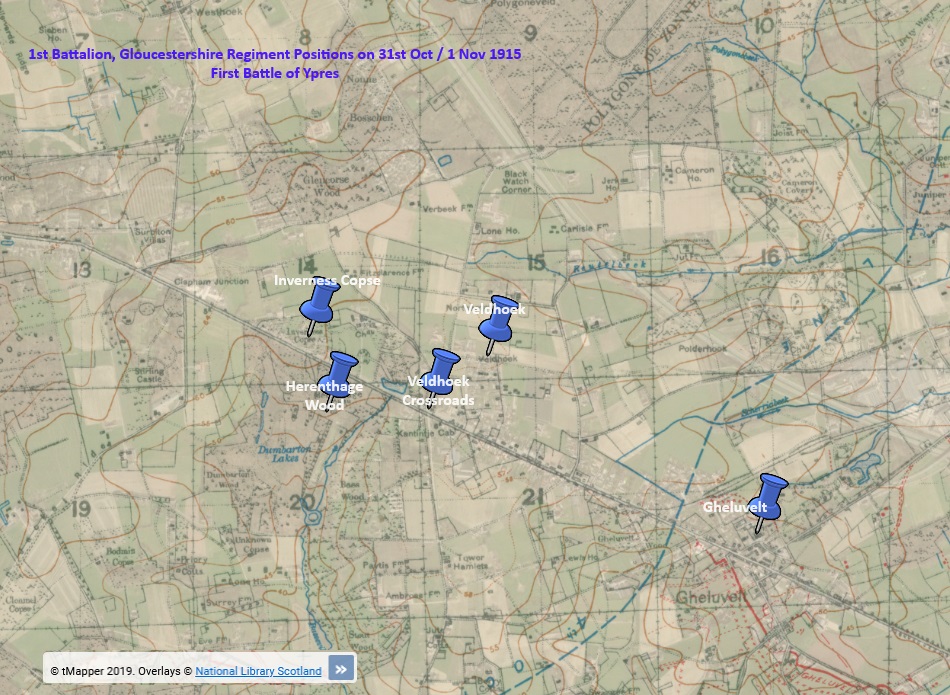
Task: Click the Gheluvelt pushpin marker
Action: click(768, 502)
